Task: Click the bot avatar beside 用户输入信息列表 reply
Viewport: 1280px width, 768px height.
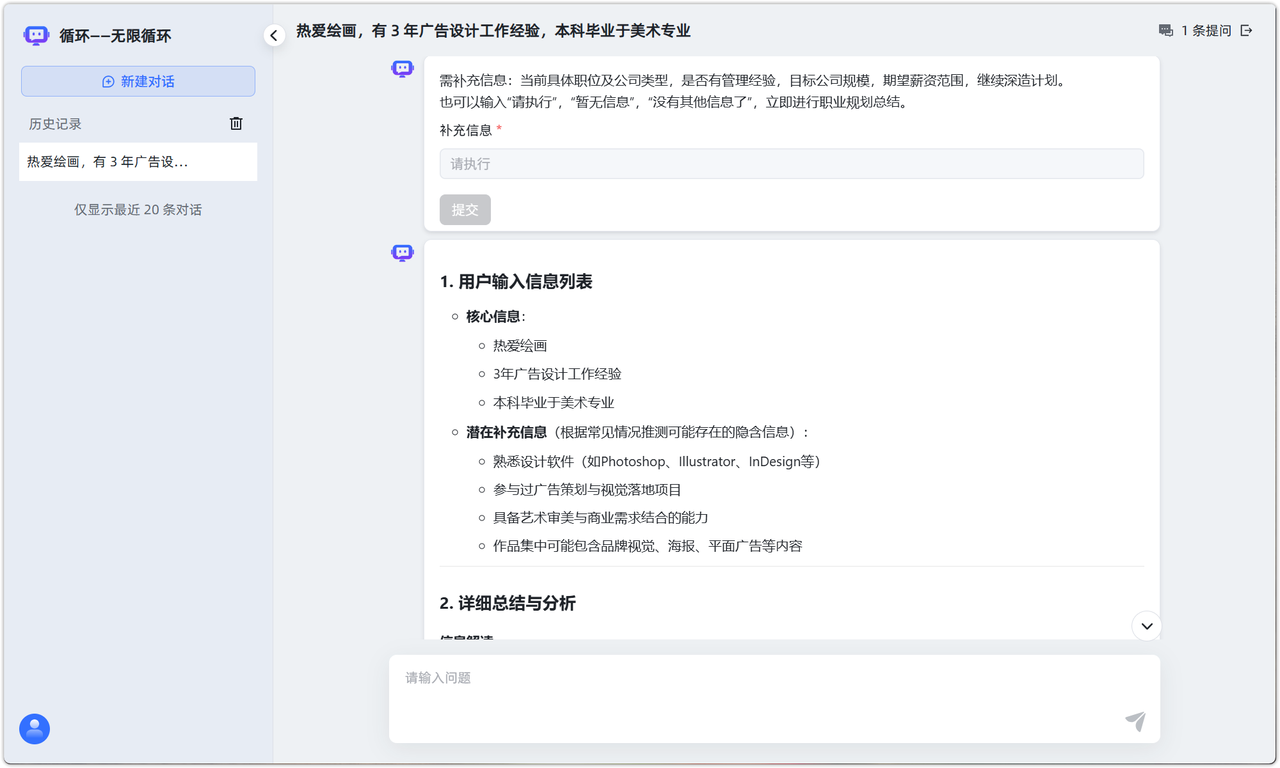Action: (402, 253)
